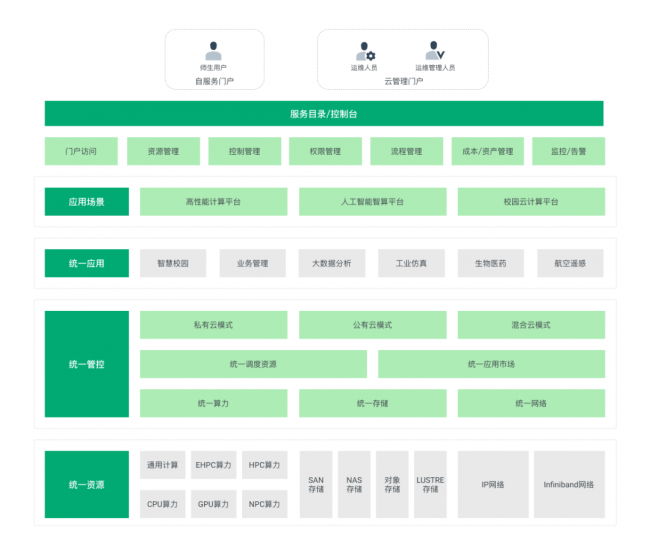Click the 成本/资产管理 block
This screenshot has width=650, height=545.
tap(488, 151)
